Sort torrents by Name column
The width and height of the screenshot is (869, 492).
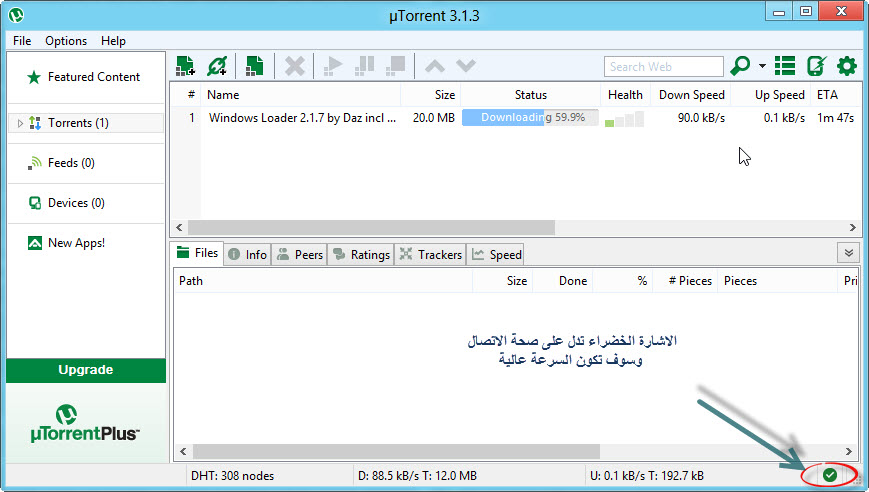301,95
